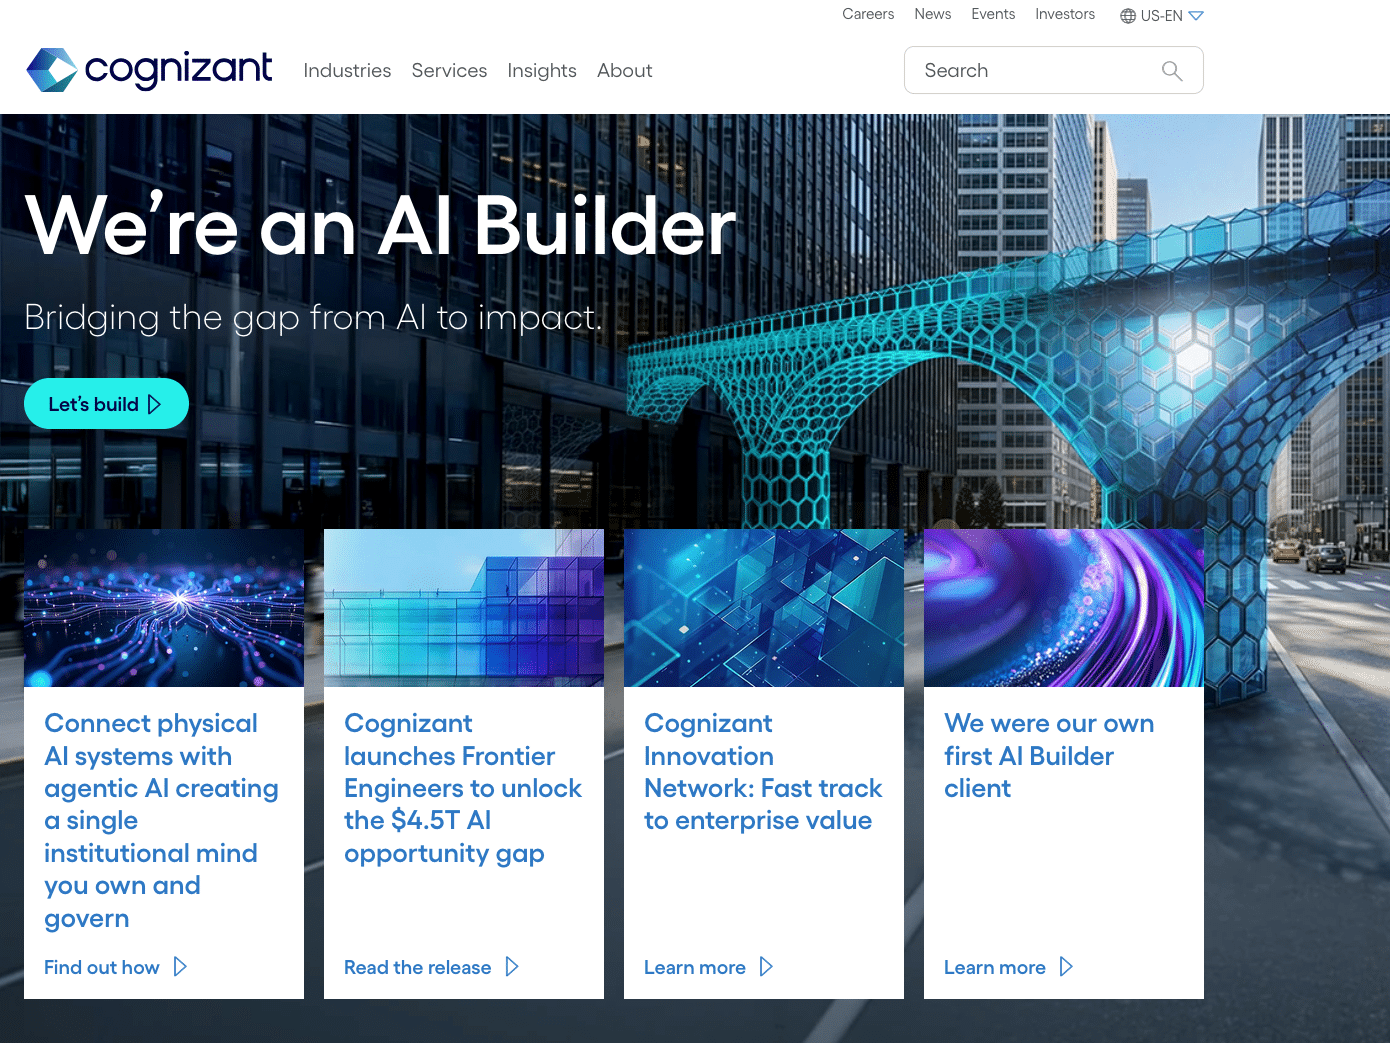This screenshot has width=1390, height=1043.
Task: Click the 'We're an AI Builder' heading
Action: 381,226
